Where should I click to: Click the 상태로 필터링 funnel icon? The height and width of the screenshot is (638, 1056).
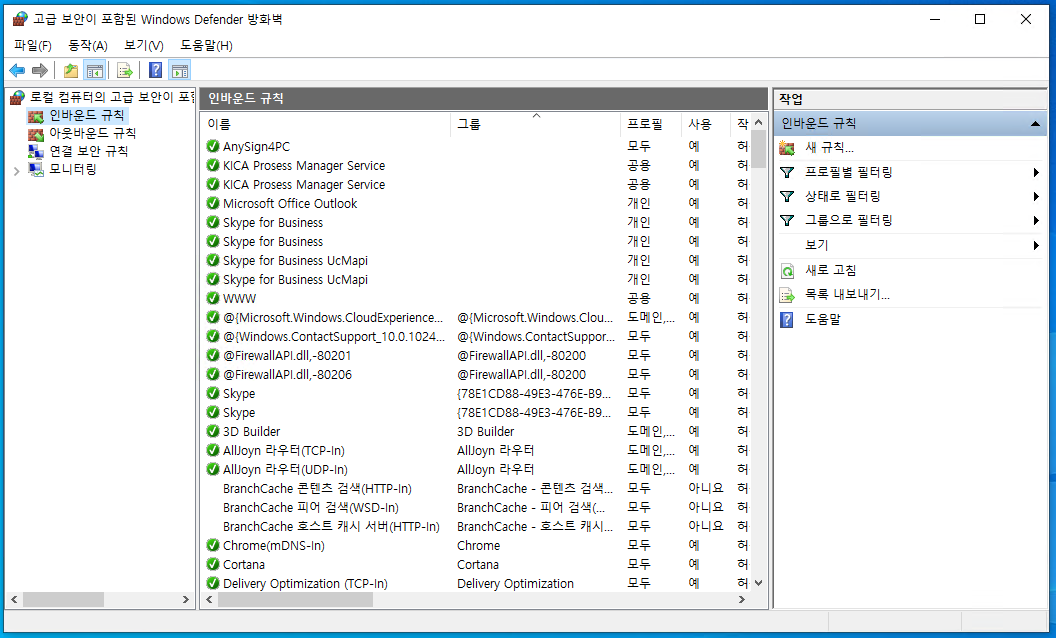click(x=787, y=197)
